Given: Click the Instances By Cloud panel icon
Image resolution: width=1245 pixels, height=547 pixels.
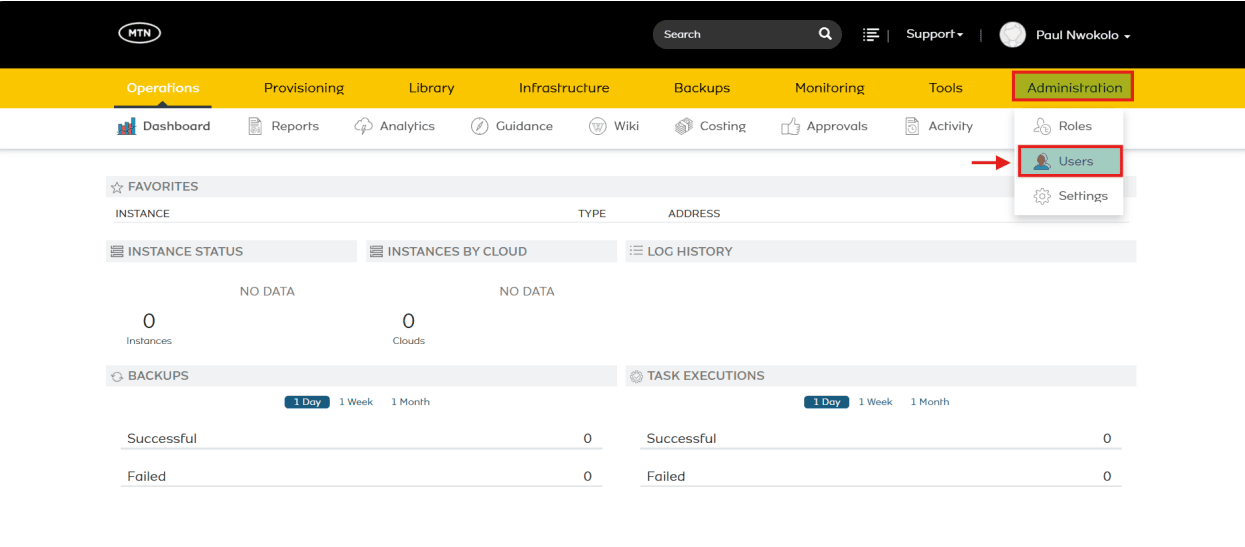Looking at the screenshot, I should [377, 251].
